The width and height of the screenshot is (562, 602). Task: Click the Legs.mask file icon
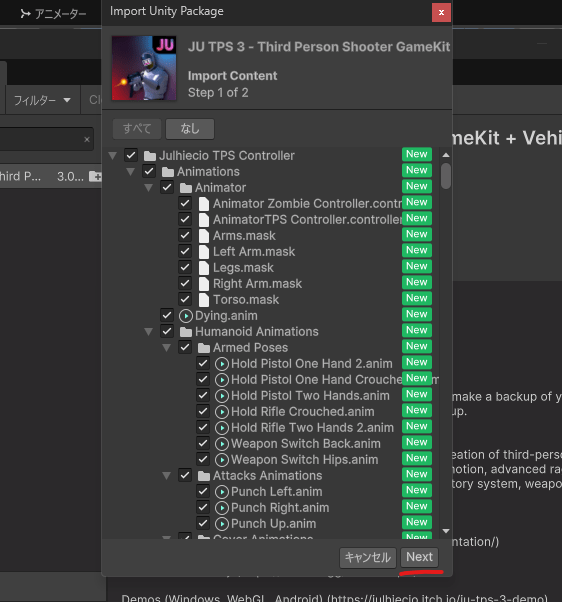[204, 268]
